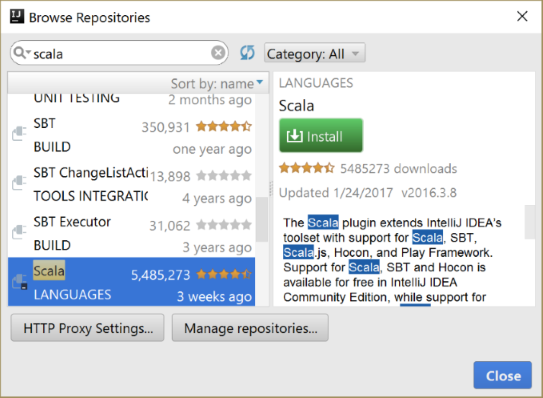Click the Scala plugin icon

coord(19,281)
